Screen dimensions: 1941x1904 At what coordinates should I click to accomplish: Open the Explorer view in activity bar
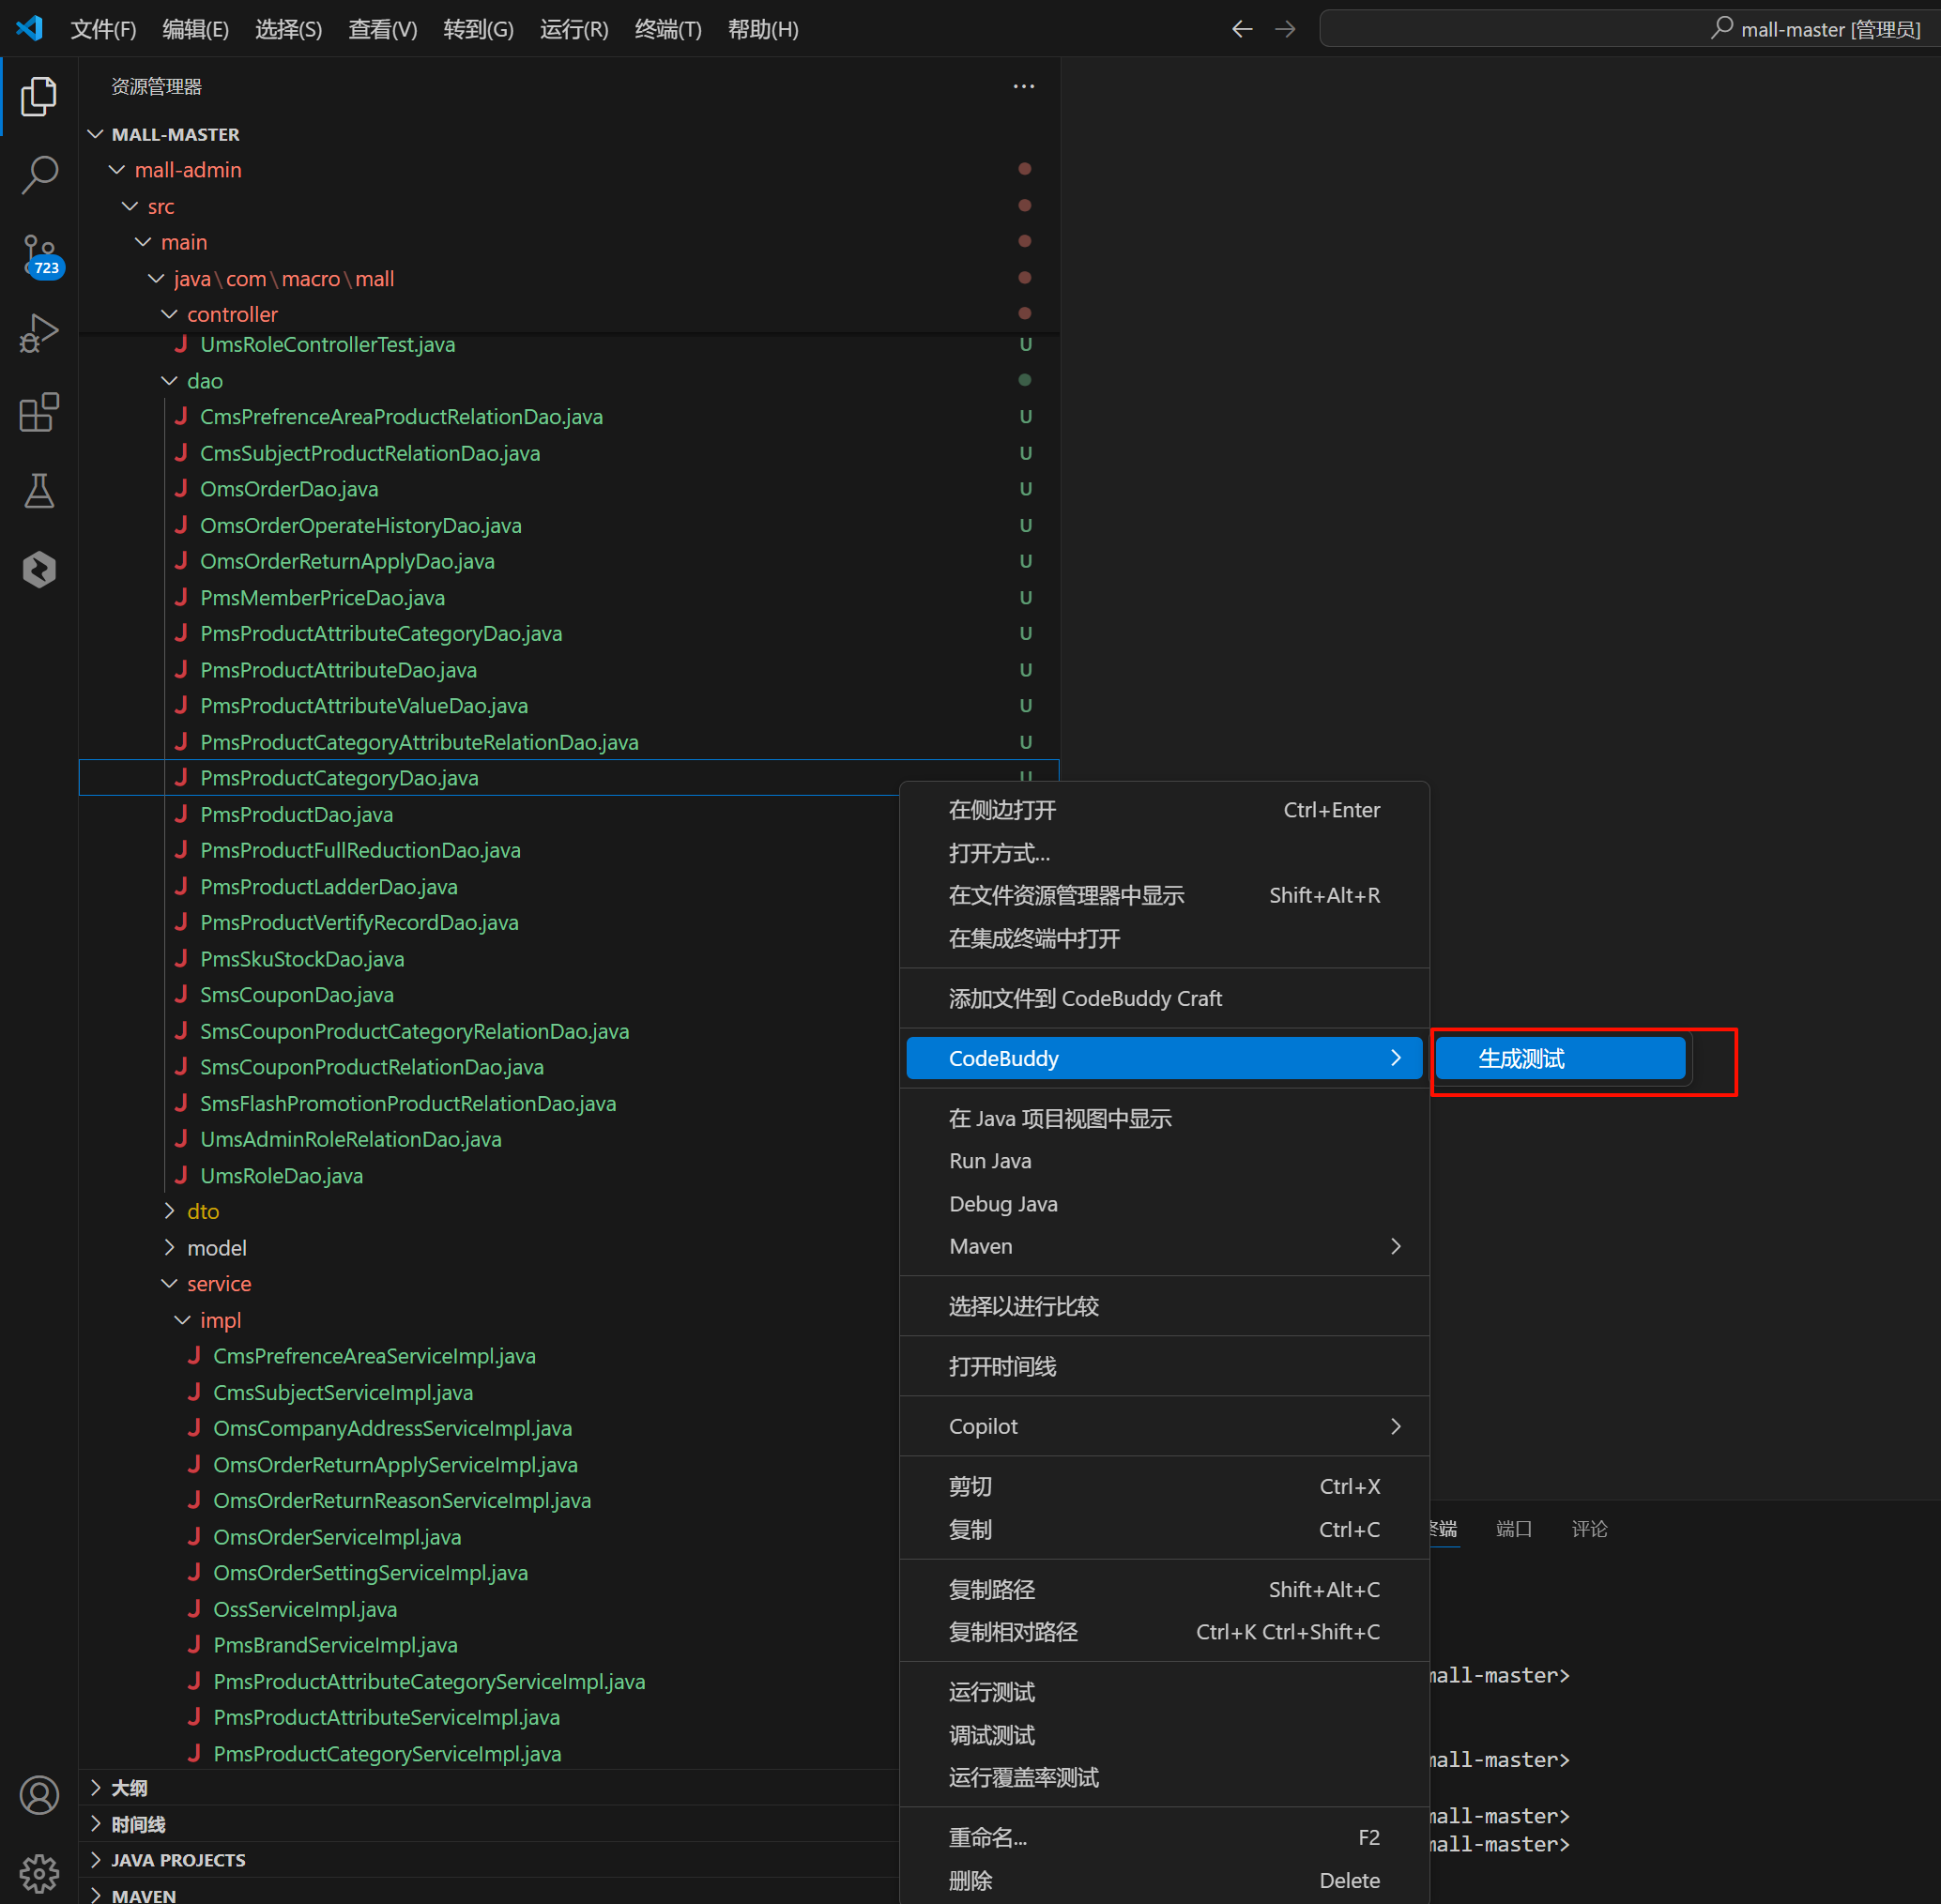[39, 96]
